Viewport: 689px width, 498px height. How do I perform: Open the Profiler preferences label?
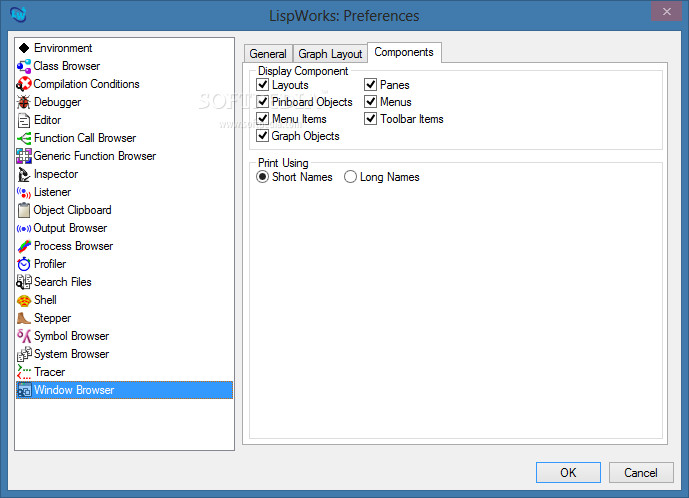click(x=50, y=264)
